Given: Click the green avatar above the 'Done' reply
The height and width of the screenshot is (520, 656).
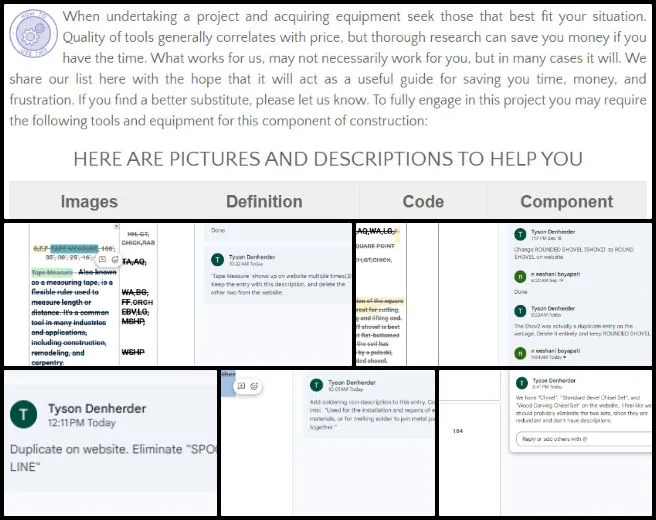Looking at the screenshot, I should click(520, 277).
